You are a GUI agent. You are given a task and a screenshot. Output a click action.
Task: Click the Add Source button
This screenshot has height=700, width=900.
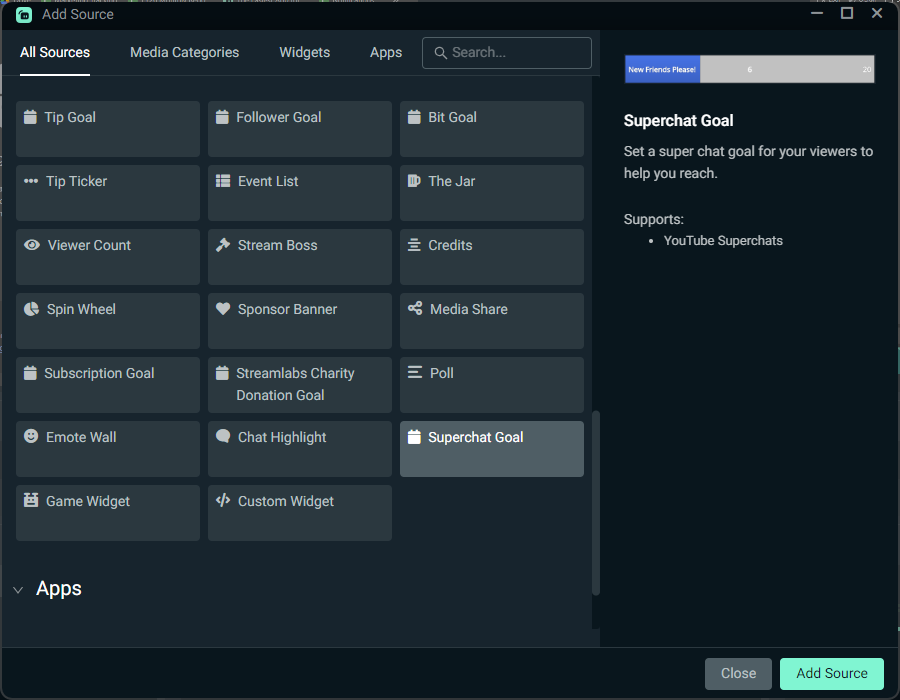pyautogui.click(x=831, y=674)
